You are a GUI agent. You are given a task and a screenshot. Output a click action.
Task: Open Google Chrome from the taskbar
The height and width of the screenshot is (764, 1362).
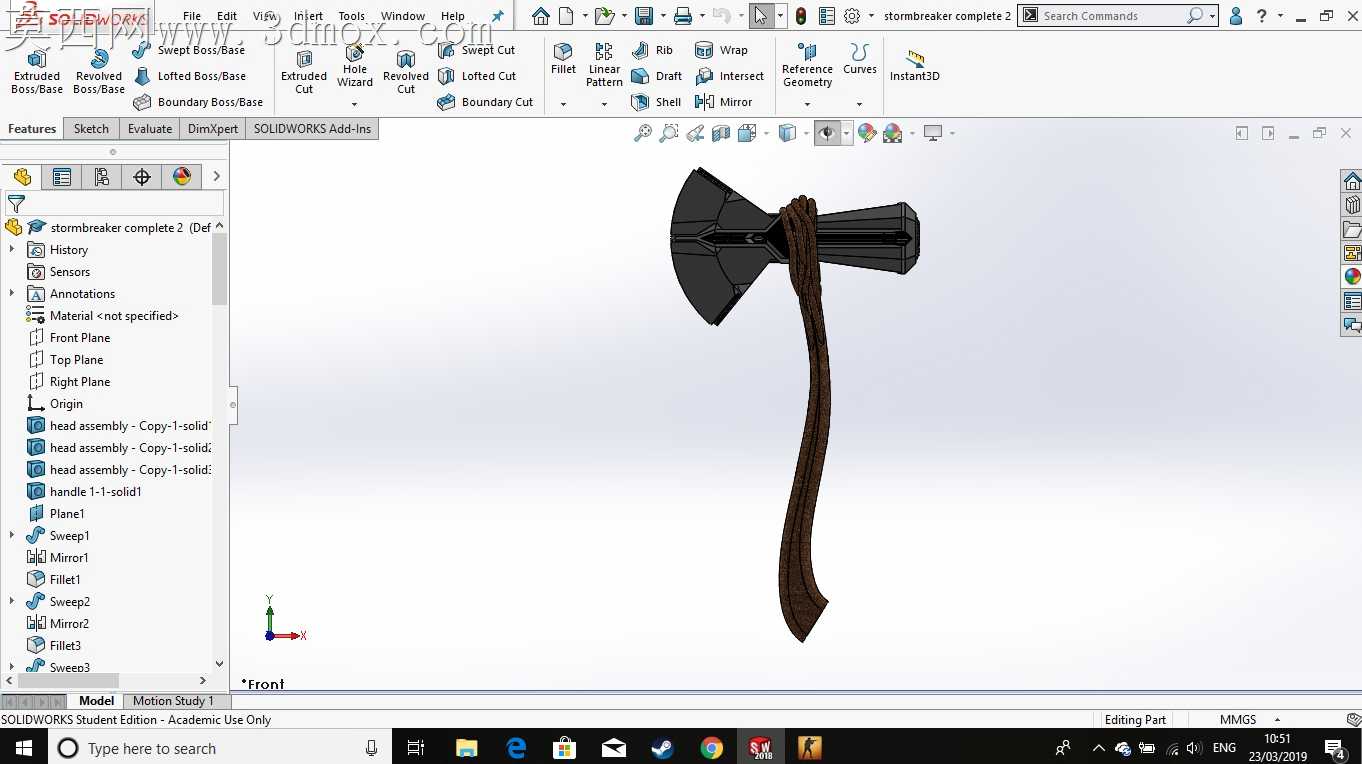point(711,748)
